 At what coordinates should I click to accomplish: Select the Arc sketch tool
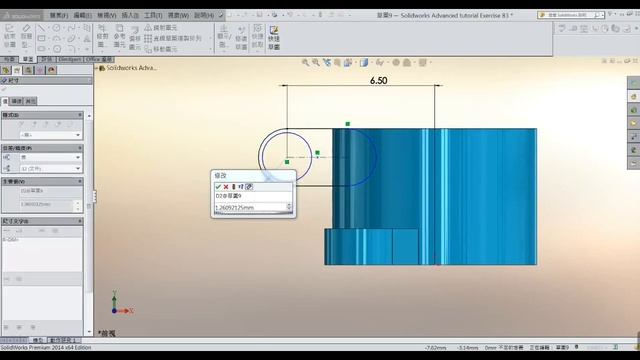click(56, 38)
